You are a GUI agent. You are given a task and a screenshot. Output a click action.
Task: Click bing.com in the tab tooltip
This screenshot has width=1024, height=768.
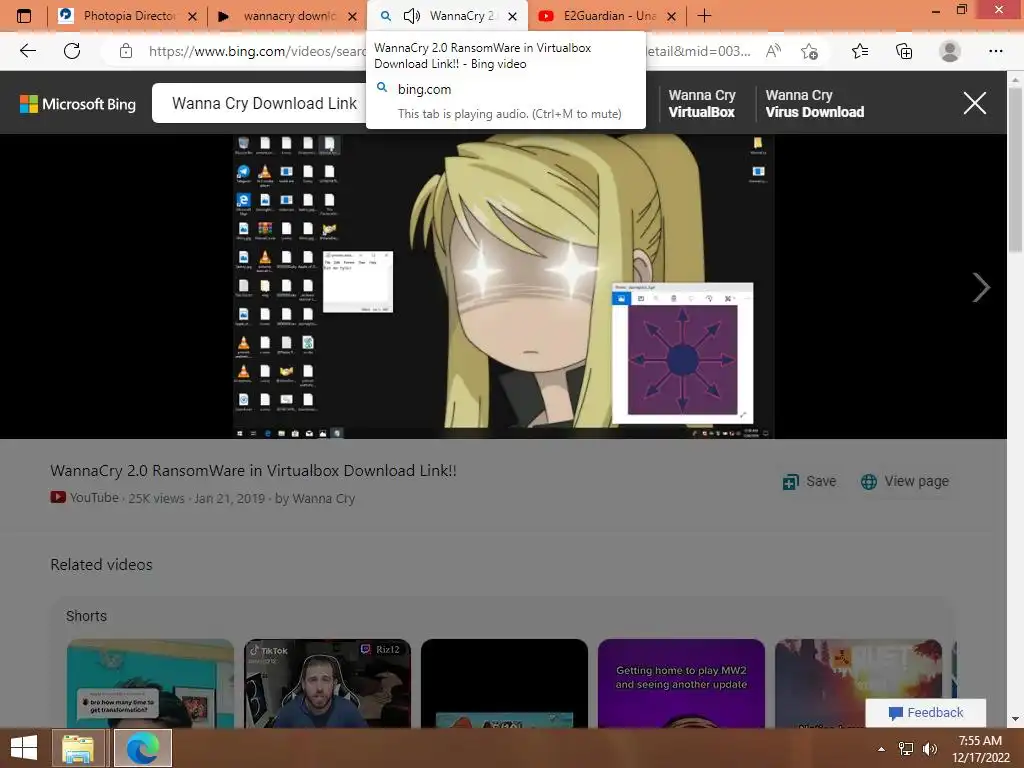click(424, 89)
